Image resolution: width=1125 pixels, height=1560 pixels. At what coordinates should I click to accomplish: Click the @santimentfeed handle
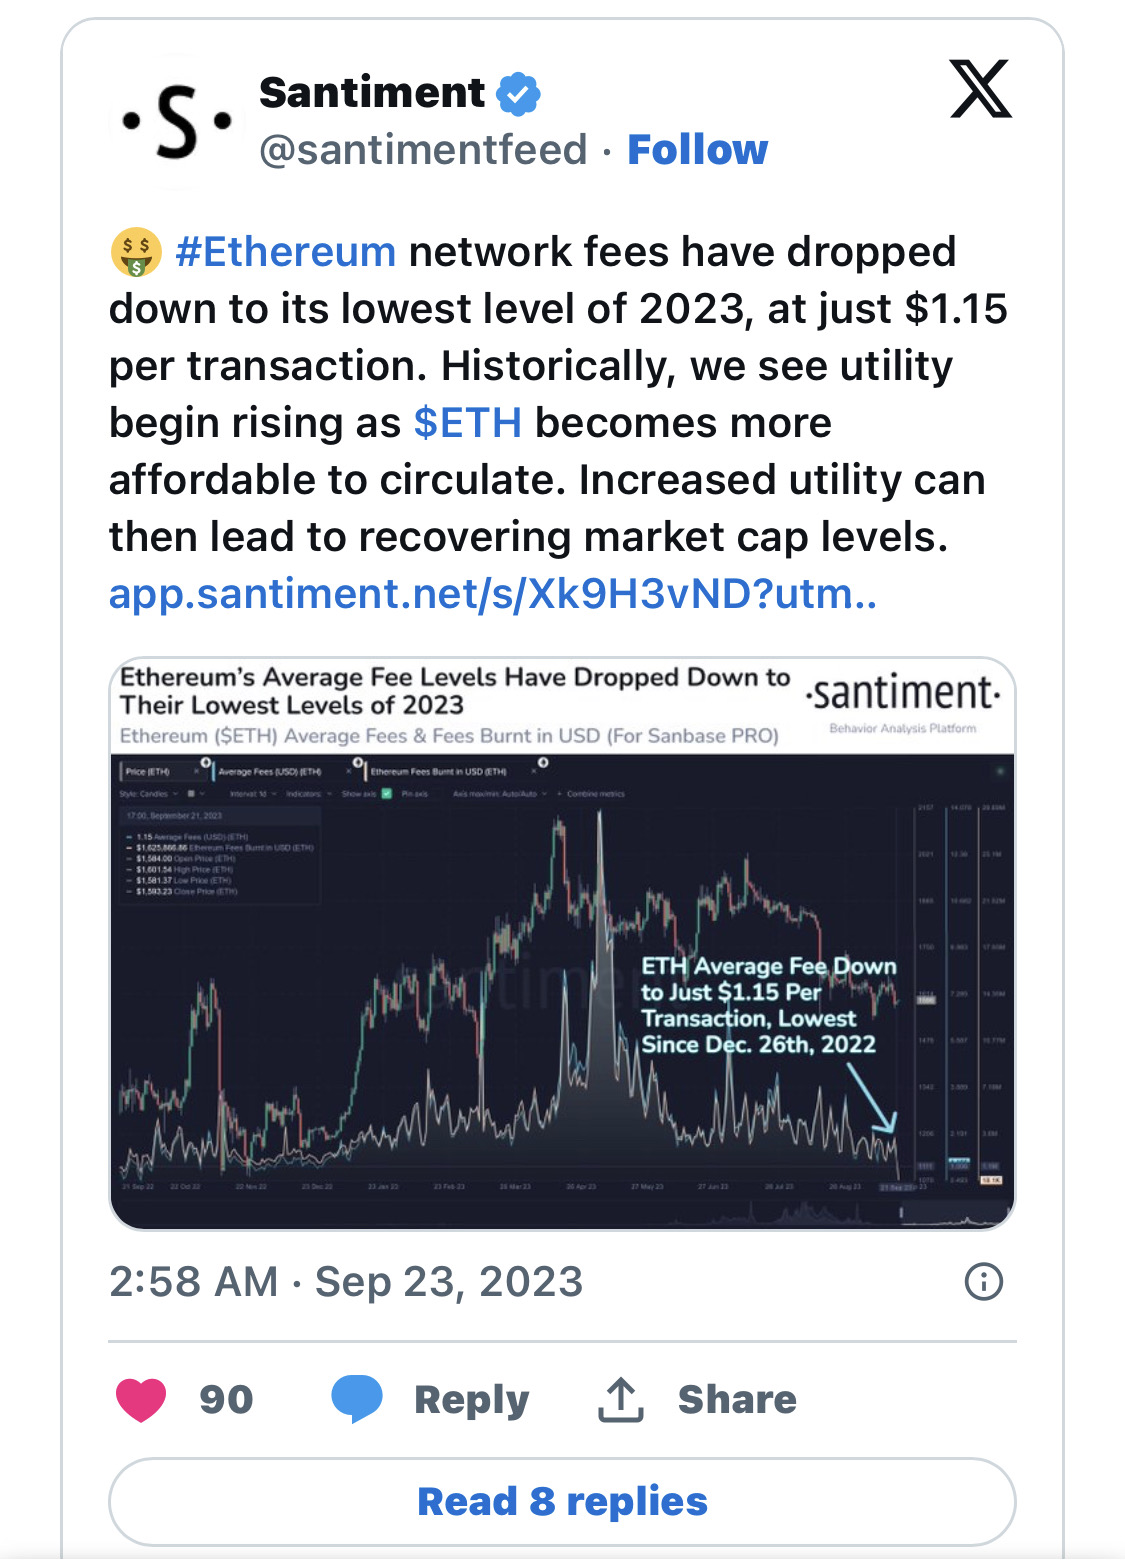(423, 150)
